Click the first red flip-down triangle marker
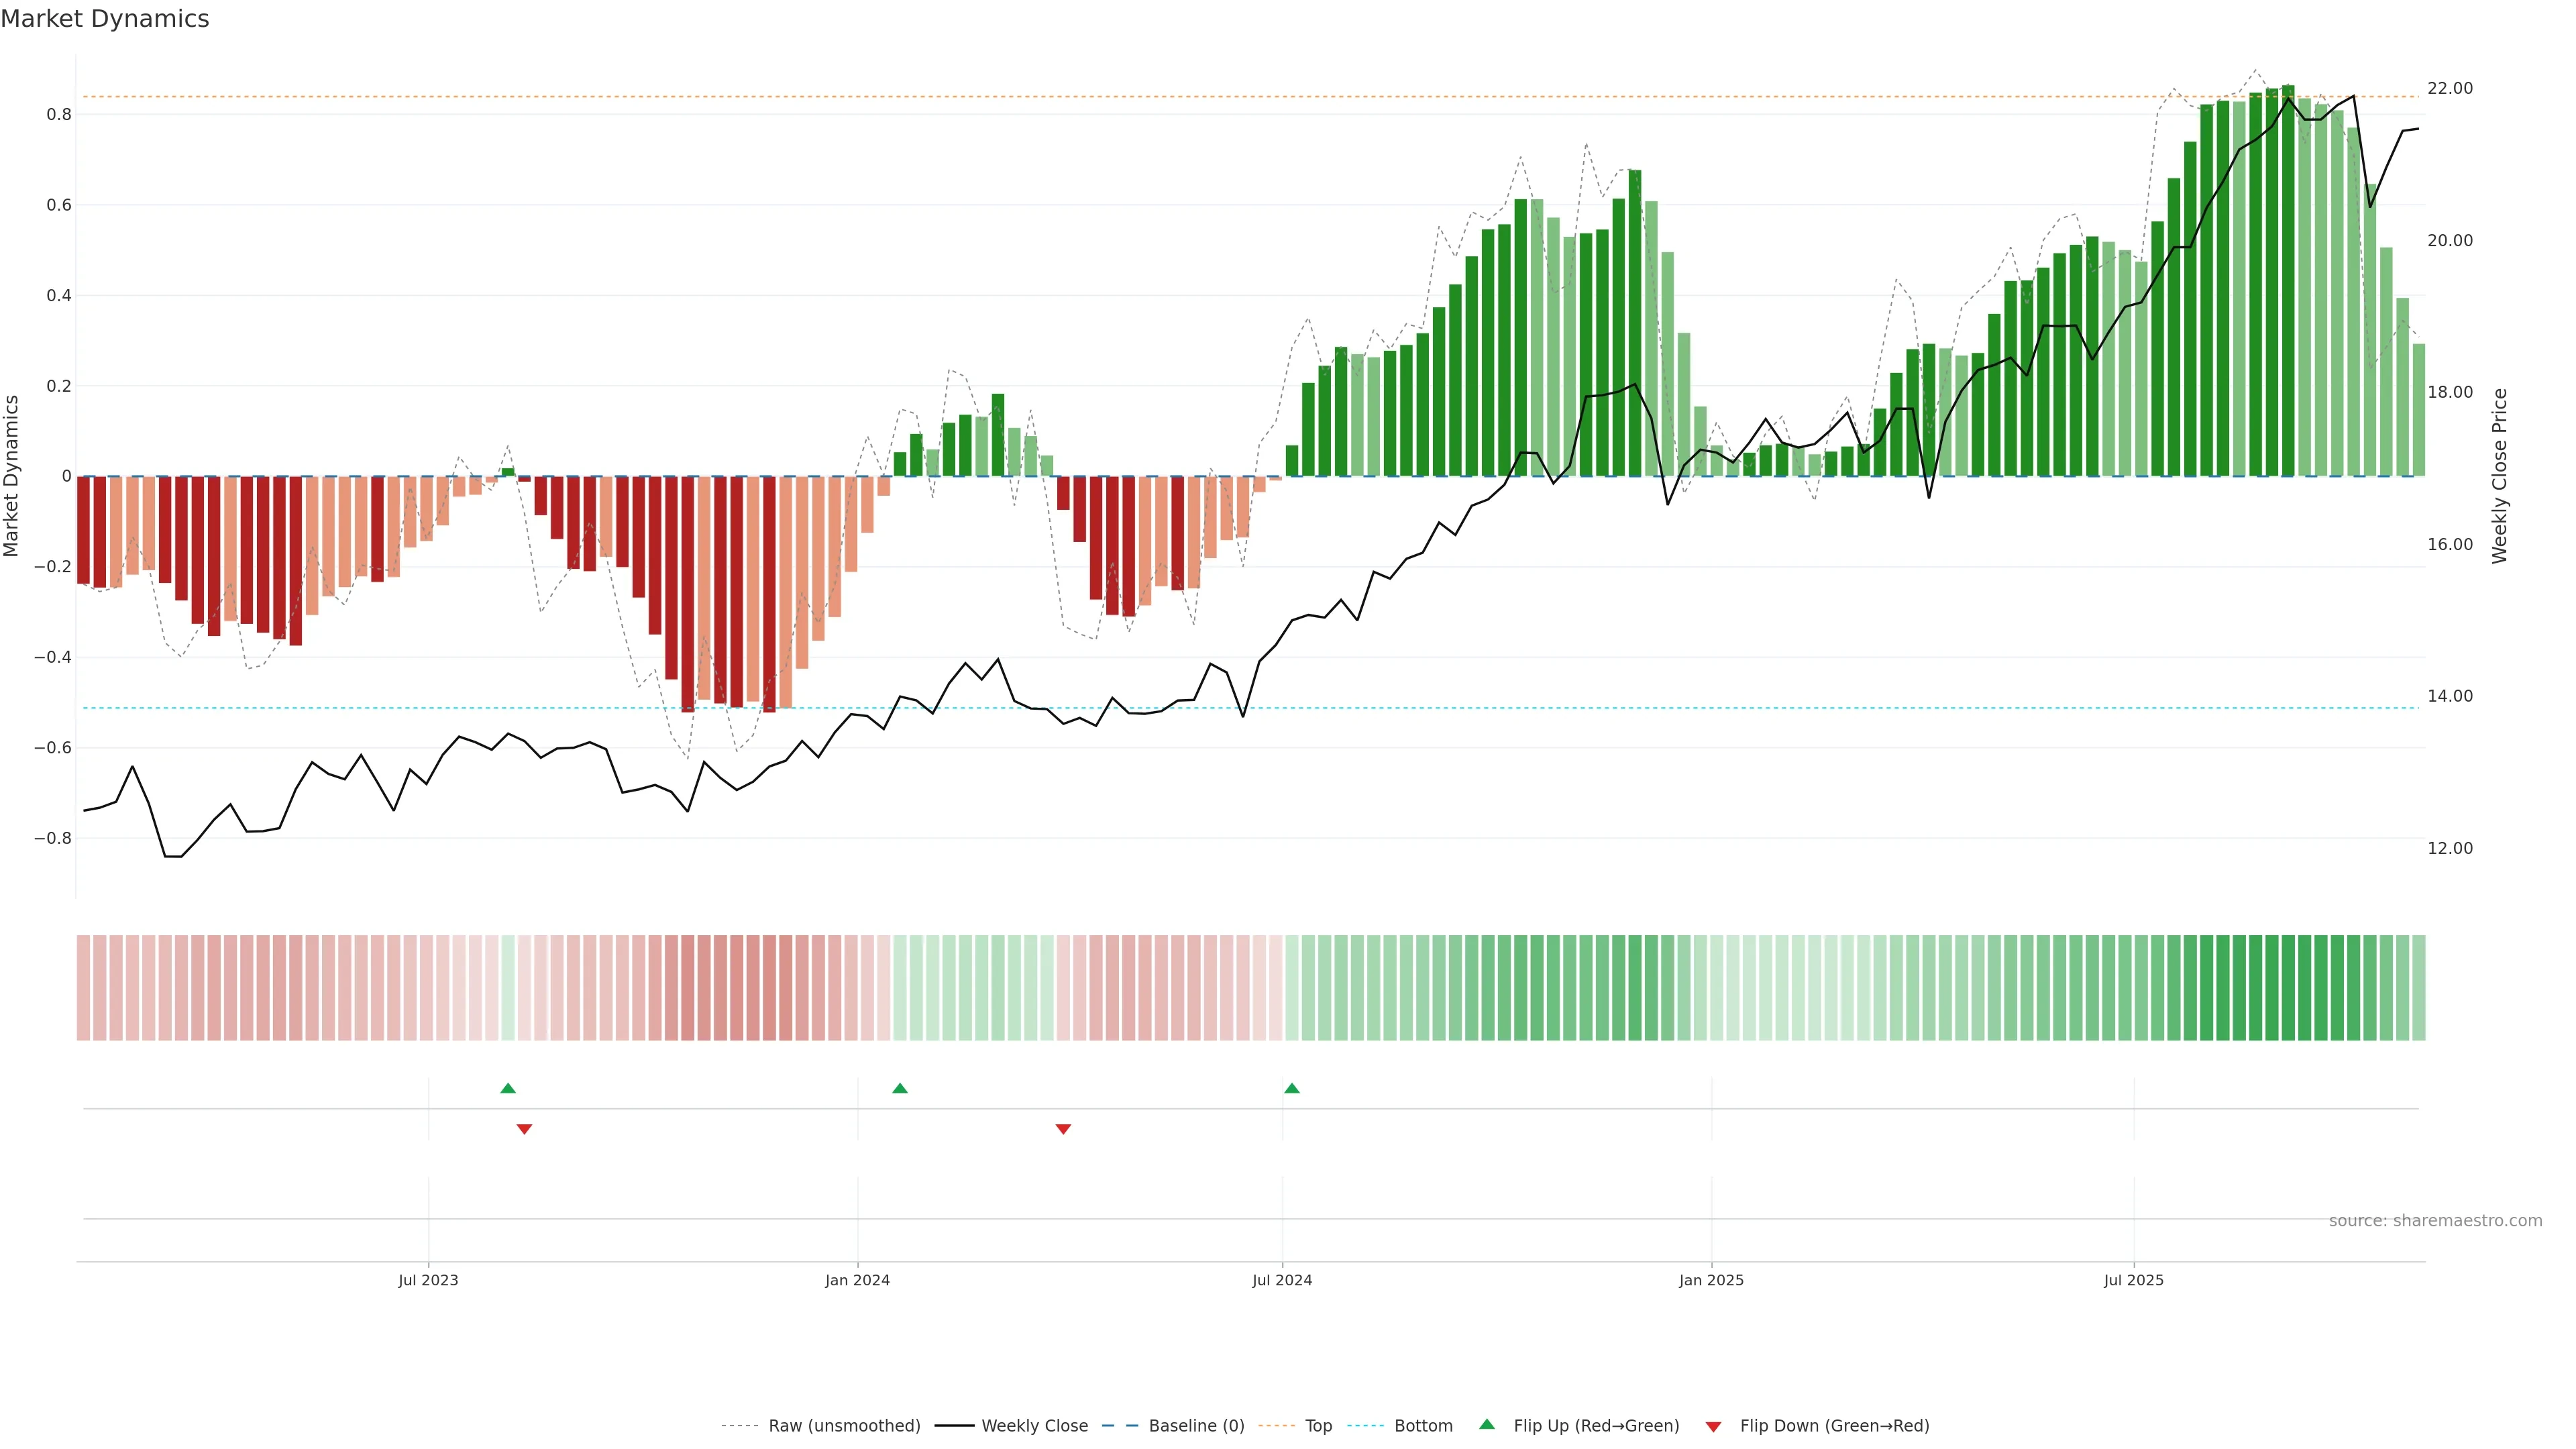The image size is (2576, 1449). (x=524, y=1129)
